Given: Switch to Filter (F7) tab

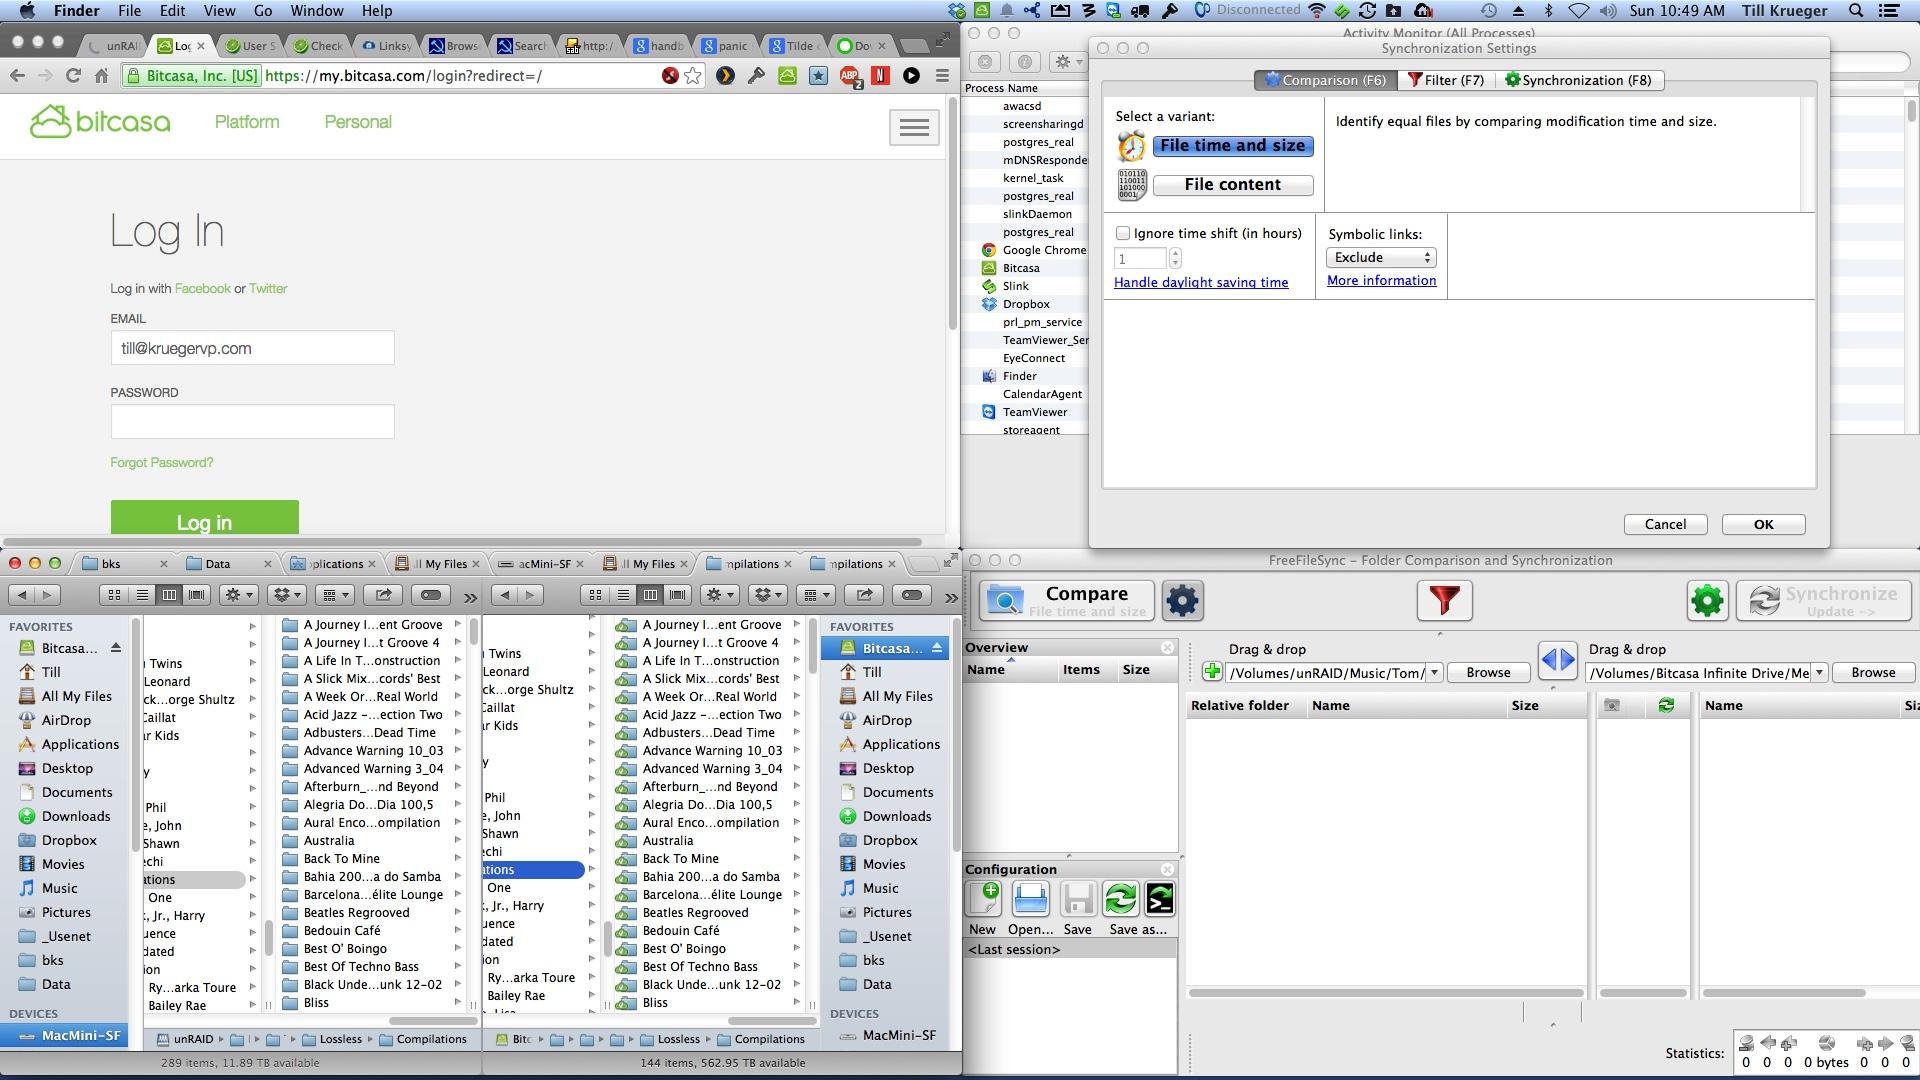Looking at the screenshot, I should pos(1445,80).
